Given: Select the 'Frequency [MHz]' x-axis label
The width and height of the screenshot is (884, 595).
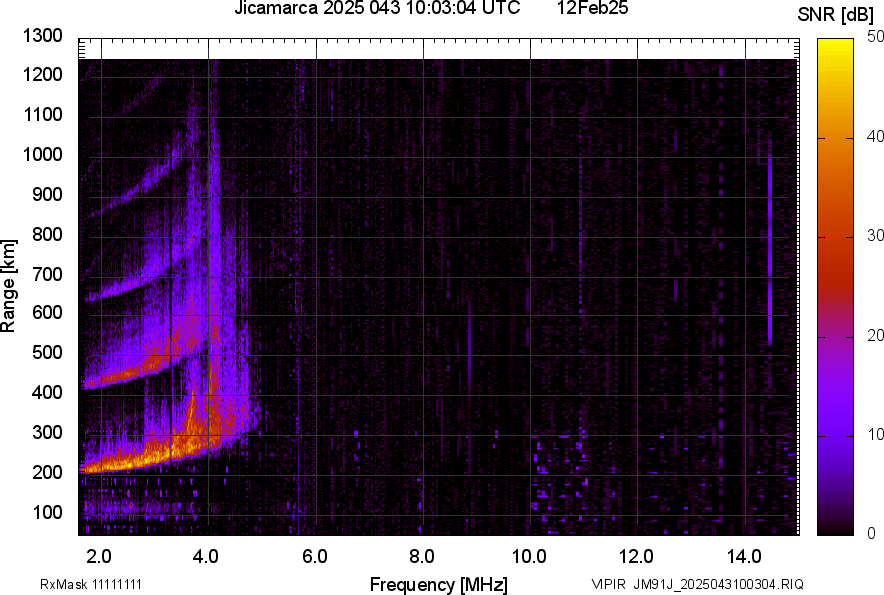Looking at the screenshot, I should click(x=438, y=584).
